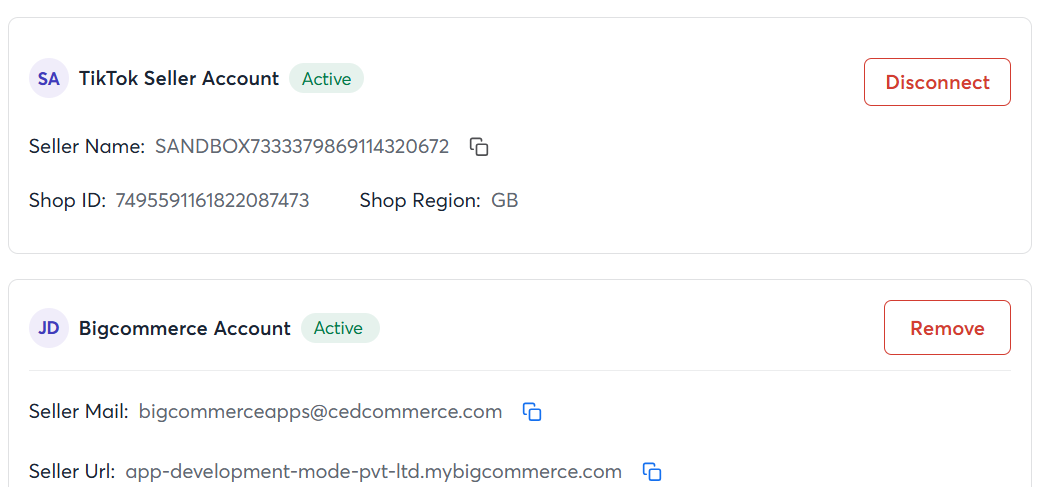Screen dimensions: 1056x487
Task: Click the Shop ID label
Action: tap(67, 201)
